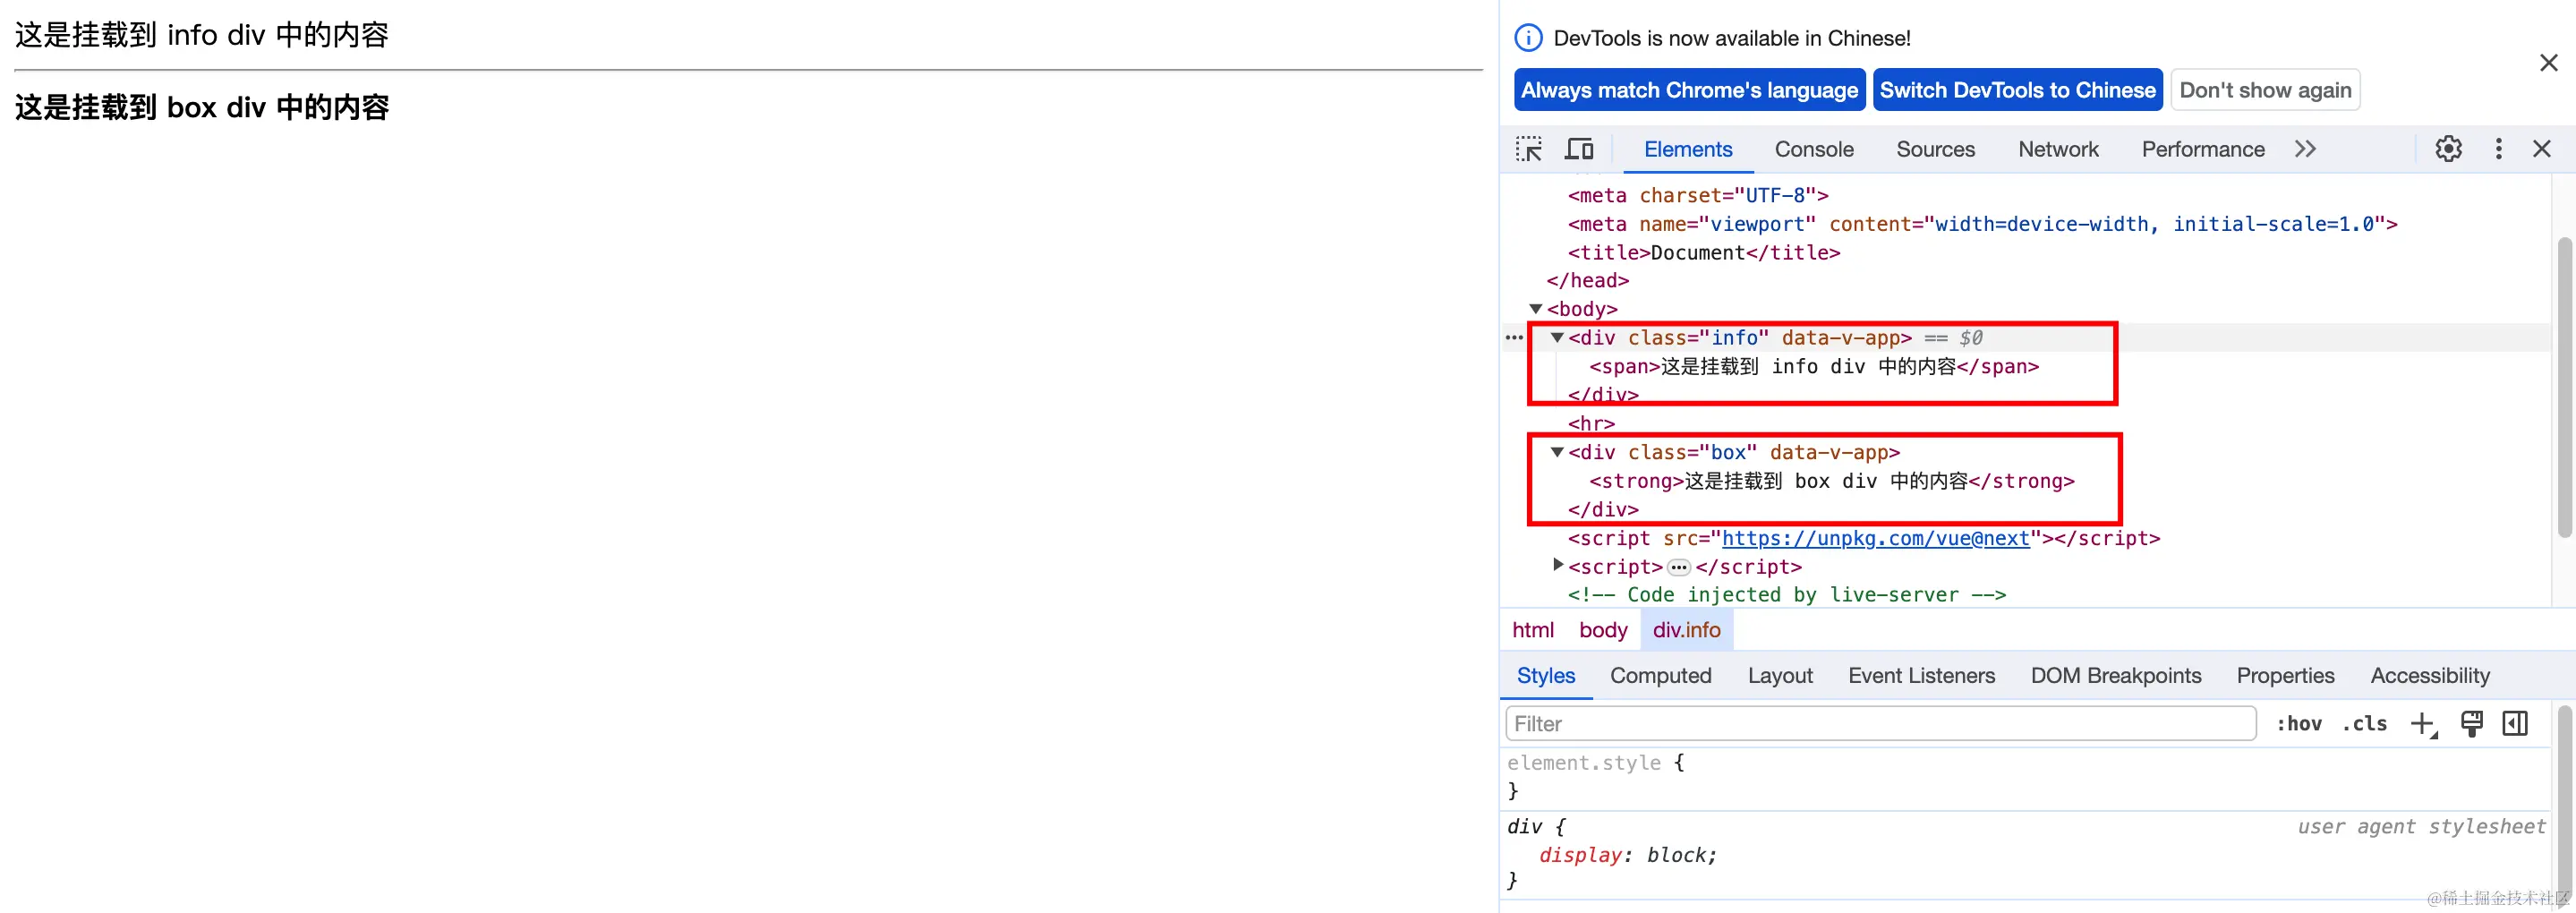Click the block value of display
Image resolution: width=2576 pixels, height=913 pixels.
[1679, 855]
